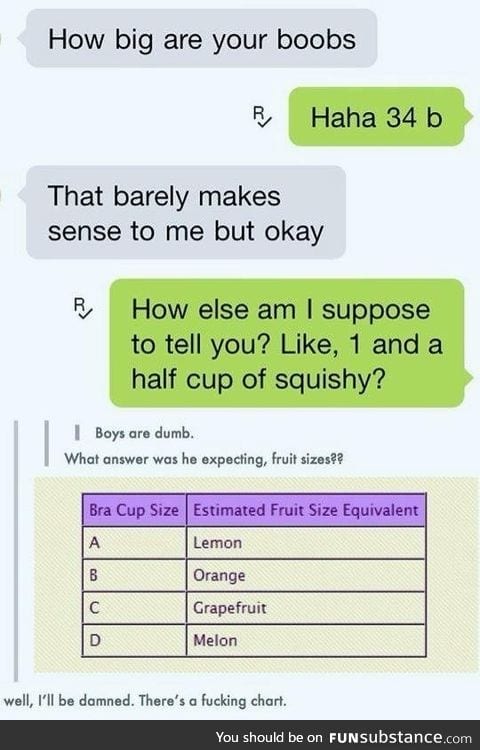
Task: Click the "Boys are dumb." quoted comment
Action: pos(144,433)
